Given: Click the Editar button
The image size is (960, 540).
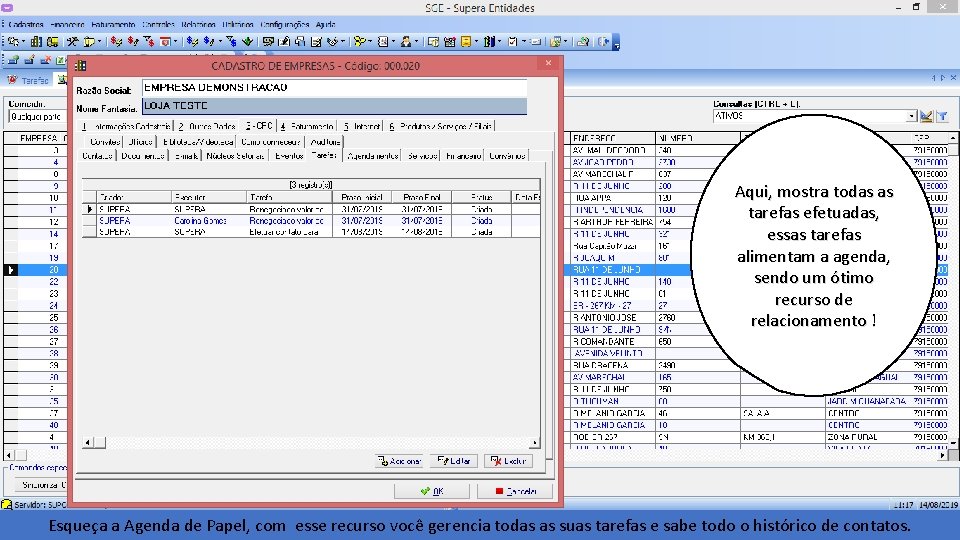Looking at the screenshot, I should (x=454, y=461).
